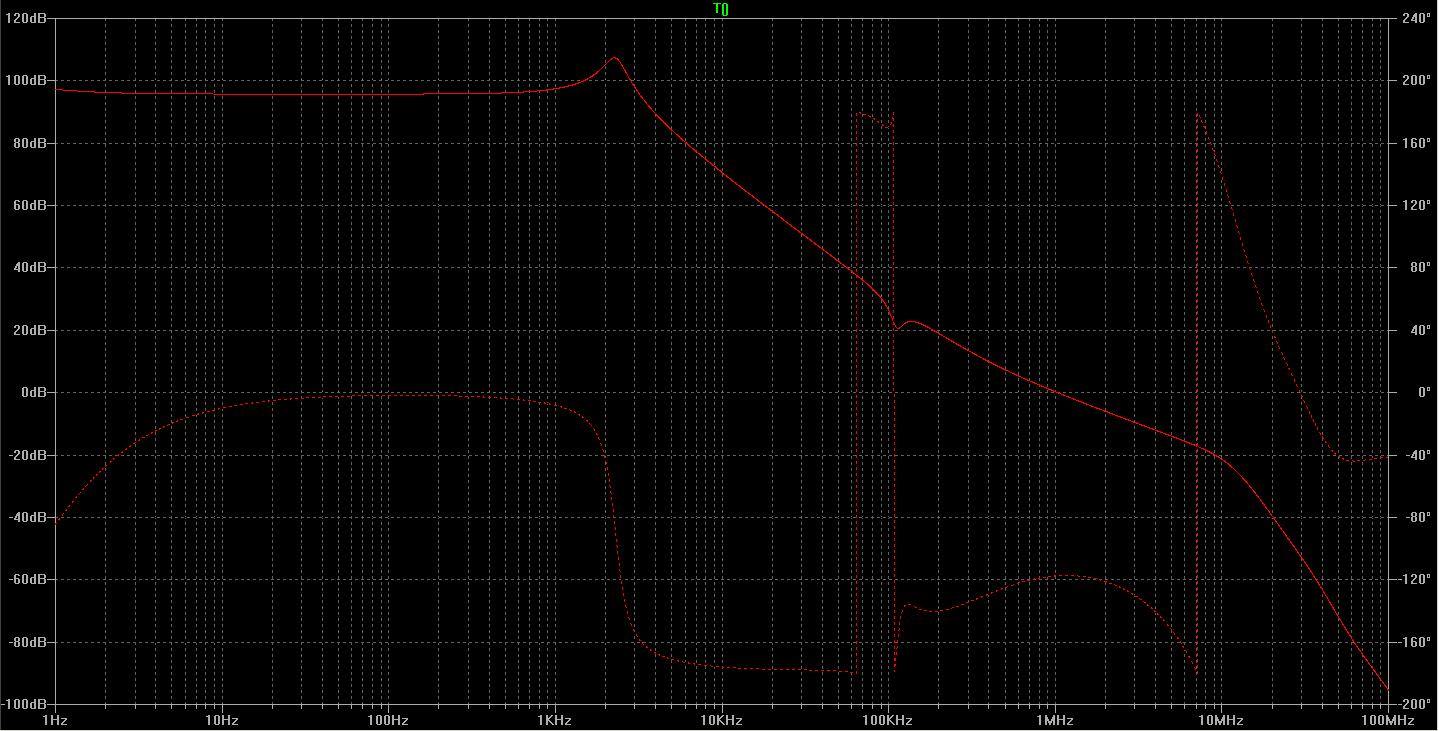Click the -20dB magnitude axis label
The width and height of the screenshot is (1439, 731).
pyautogui.click(x=28, y=455)
